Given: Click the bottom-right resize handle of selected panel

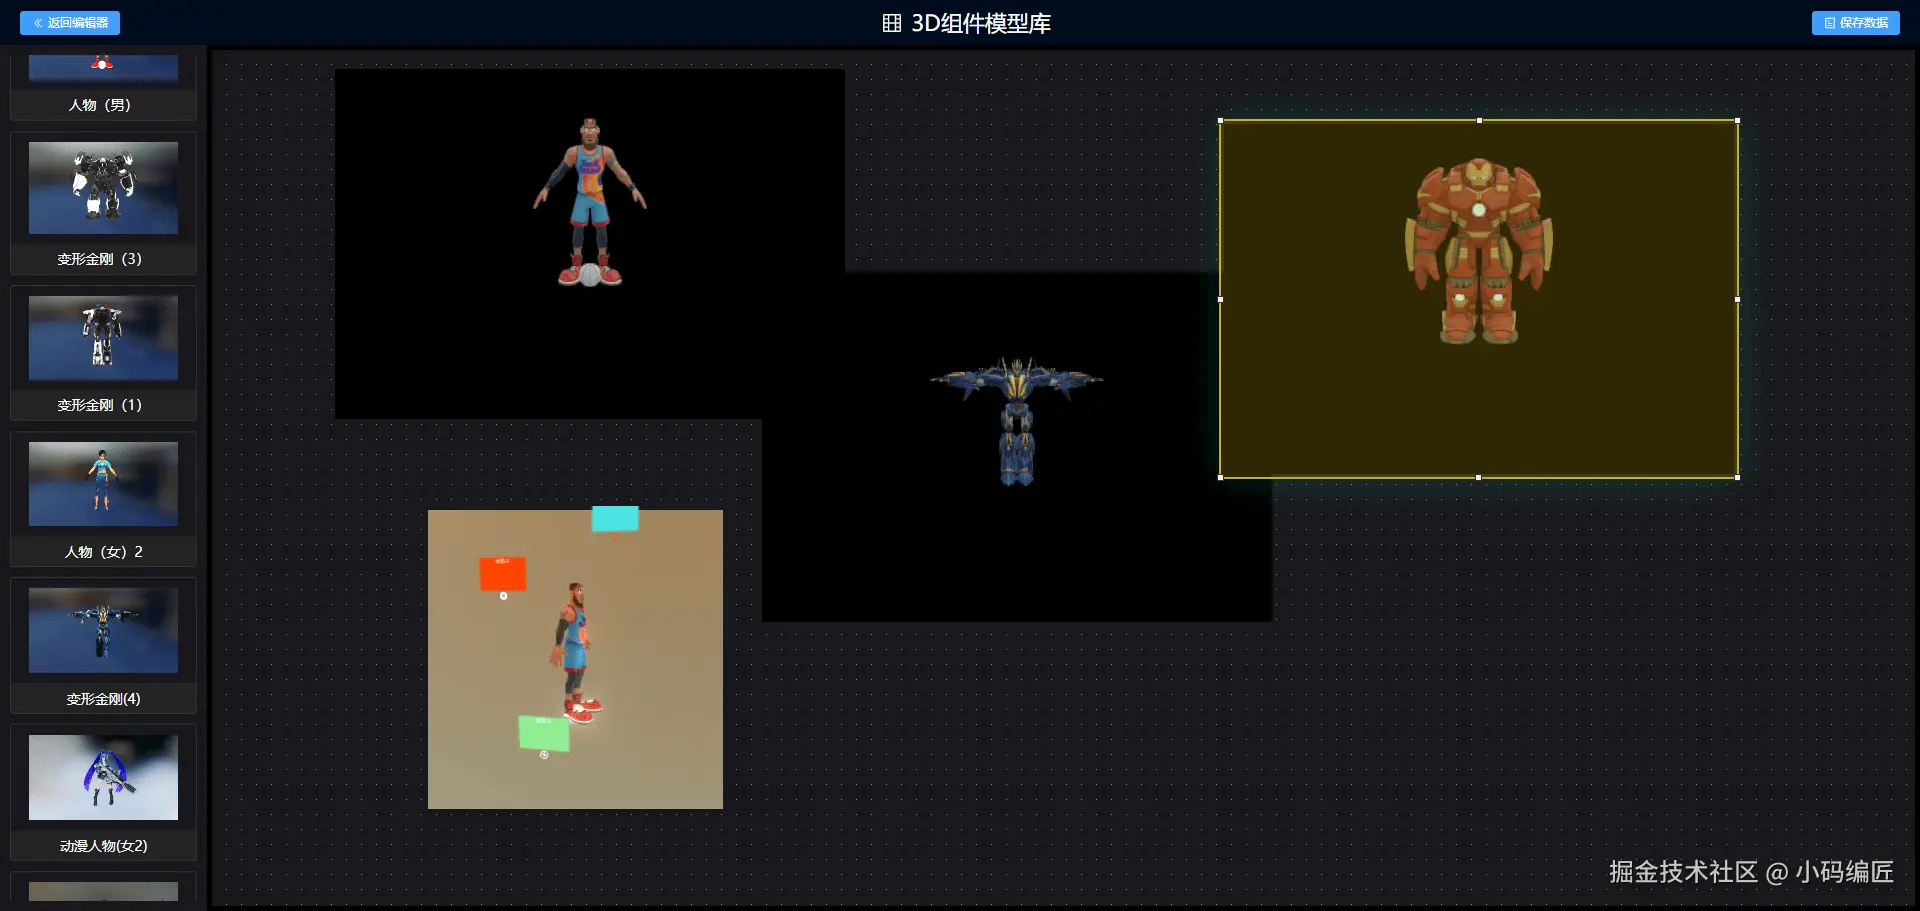Looking at the screenshot, I should [1738, 478].
